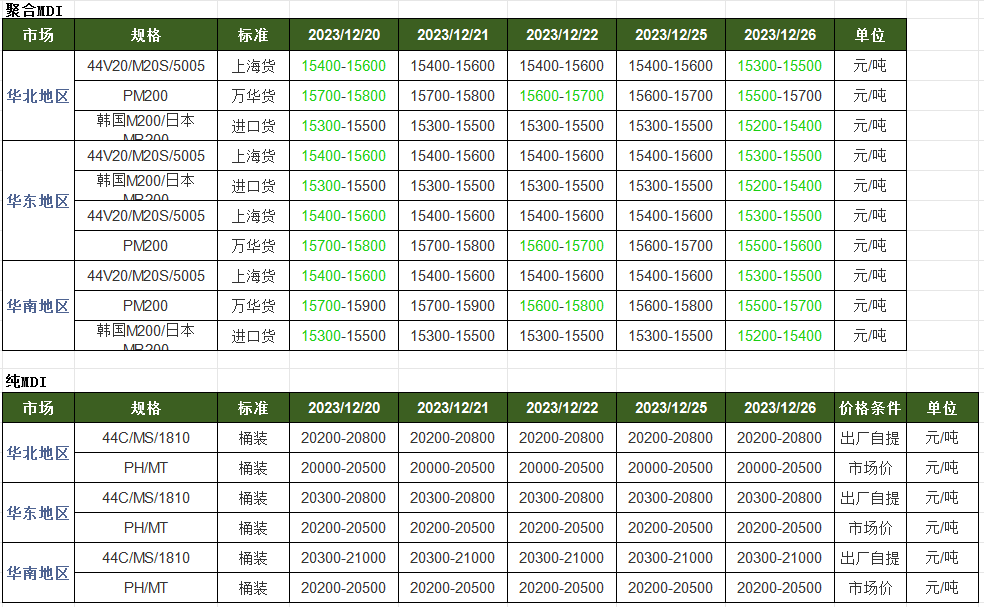Screen dimensions: 984x607
Task: Select the PH/MT spec cell in 华东地区
Action: pyautogui.click(x=146, y=528)
